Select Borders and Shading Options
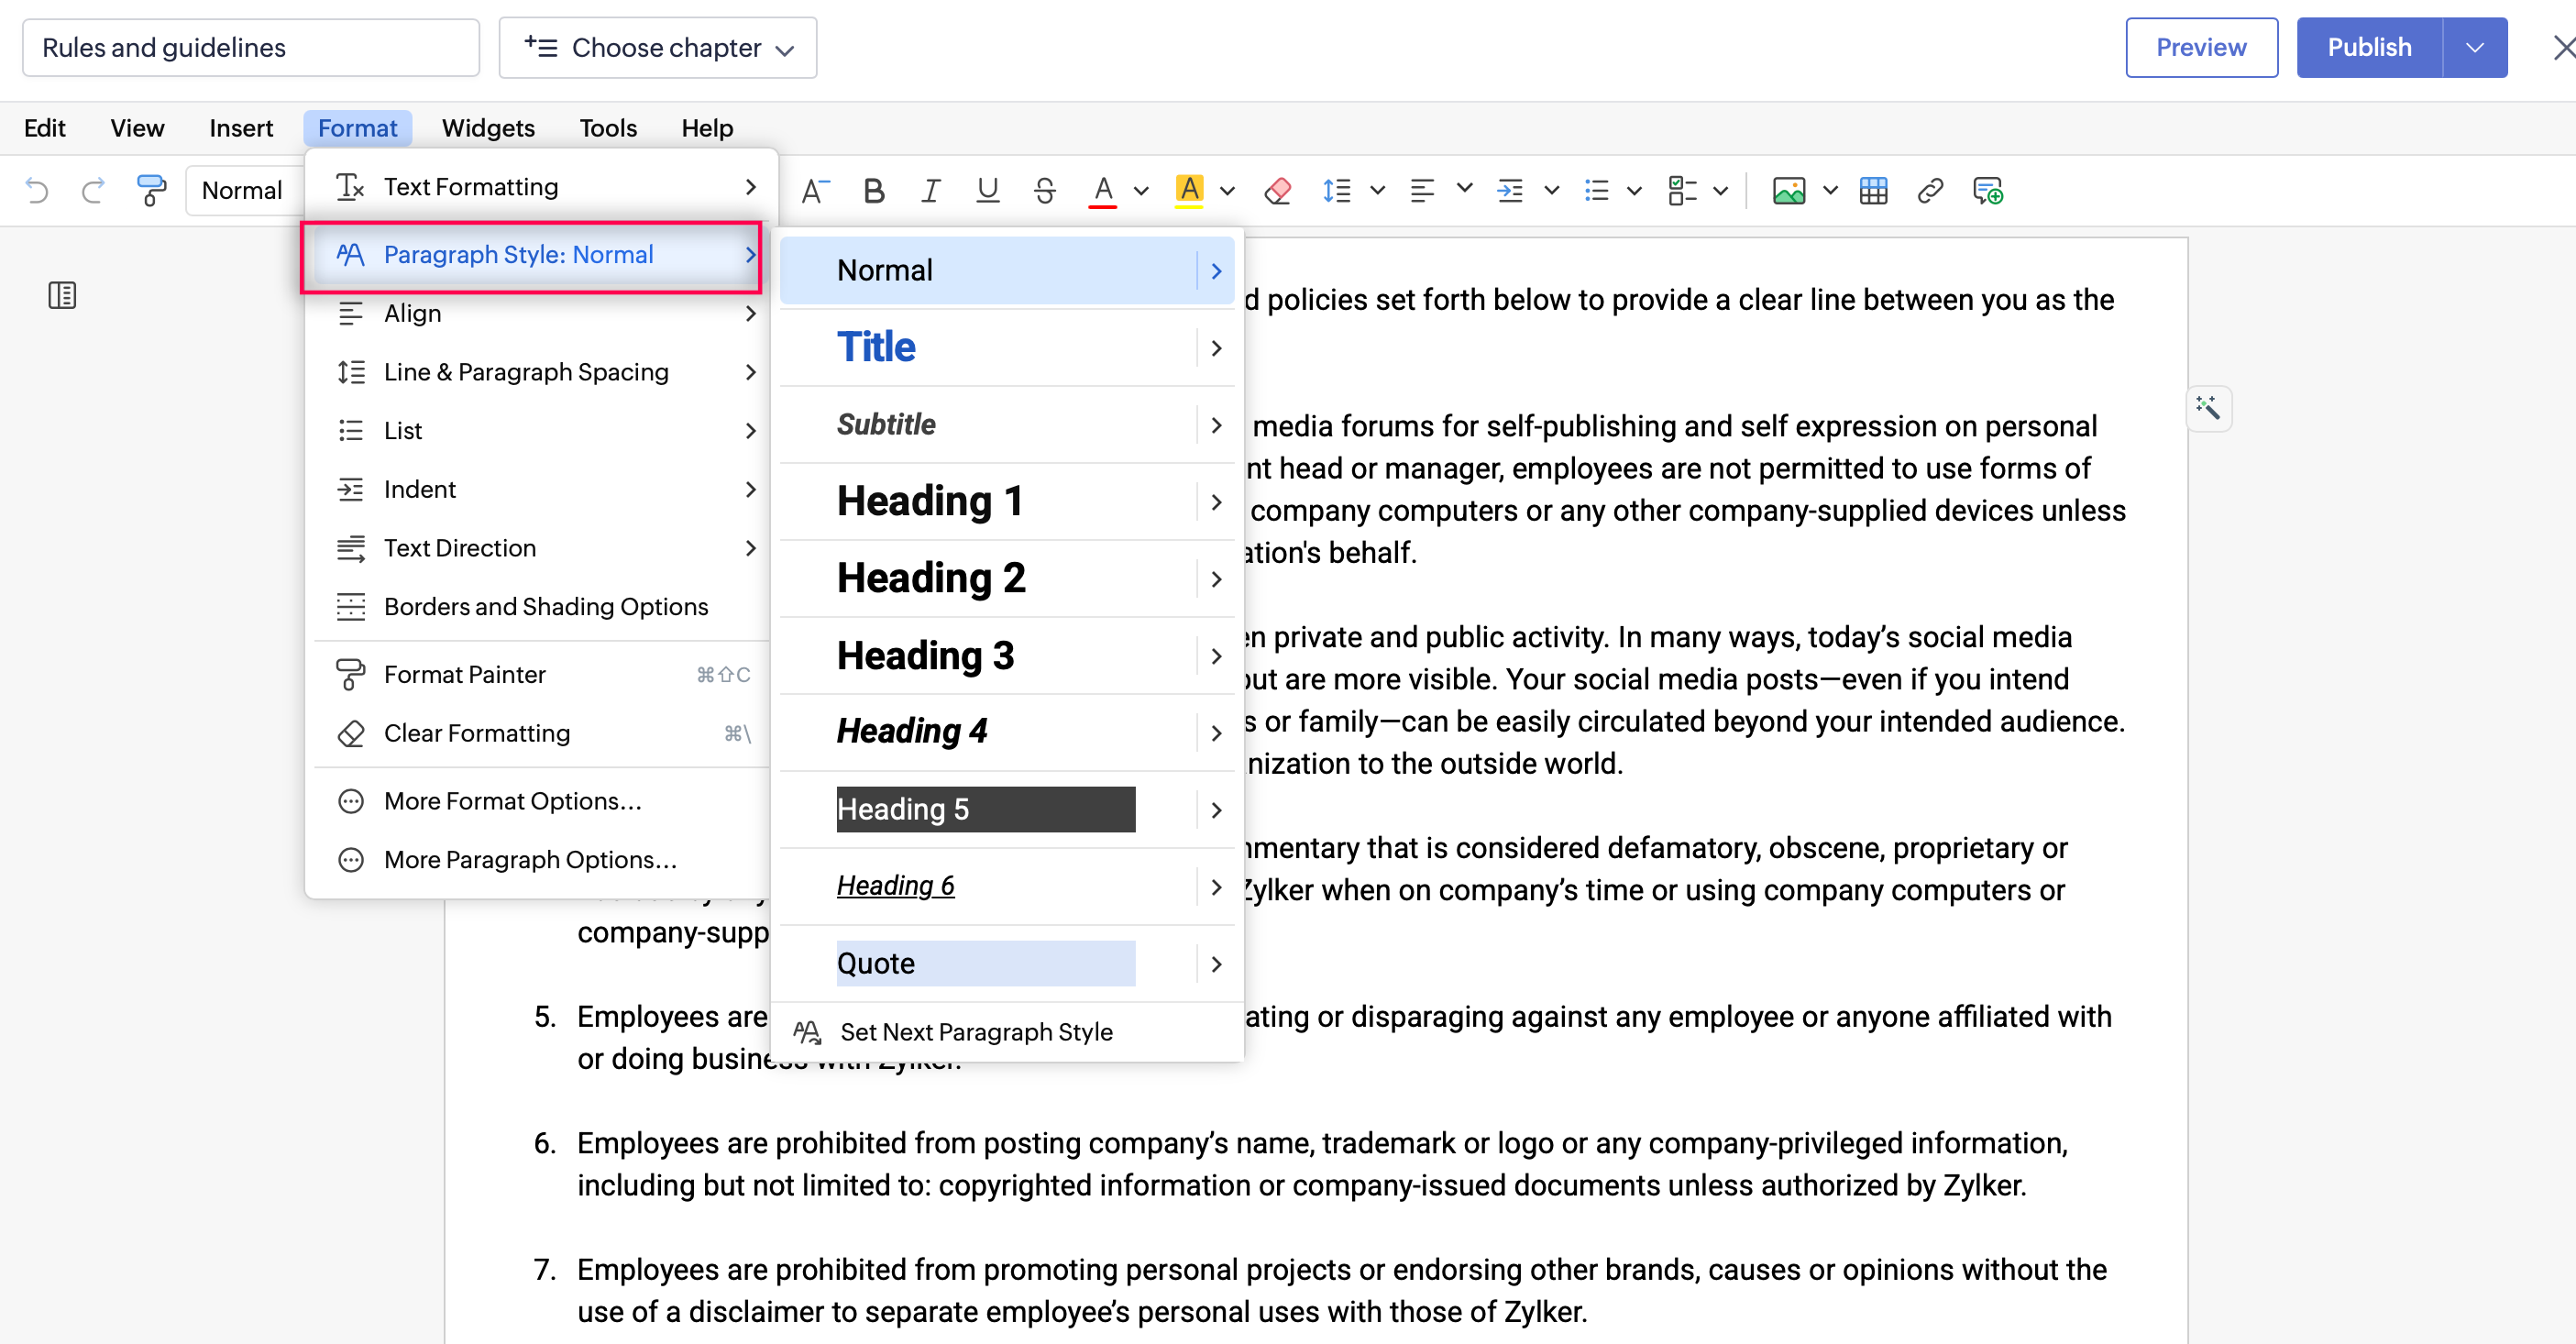The image size is (2576, 1344). (x=545, y=606)
